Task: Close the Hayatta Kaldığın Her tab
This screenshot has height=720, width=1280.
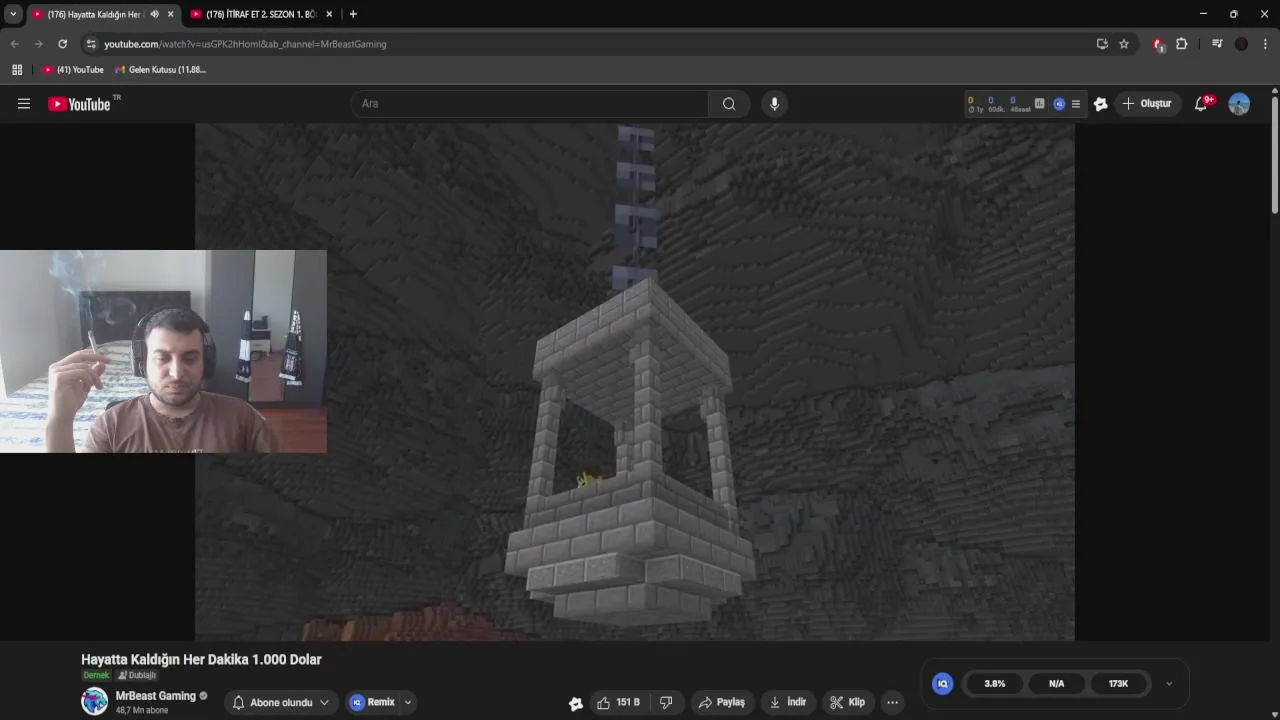Action: click(171, 14)
